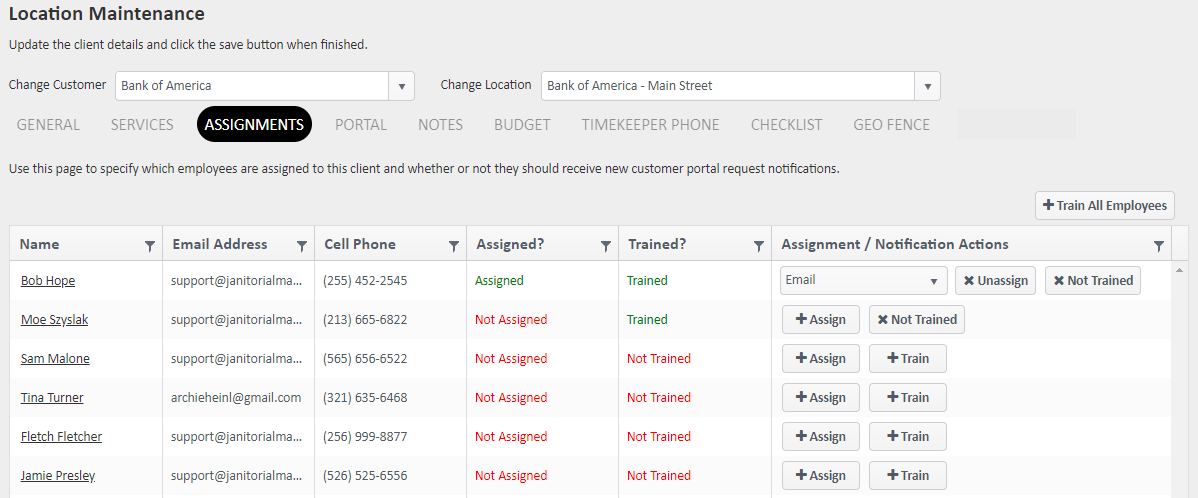
Task: Open the Assigned? column filter icon
Action: click(x=606, y=246)
